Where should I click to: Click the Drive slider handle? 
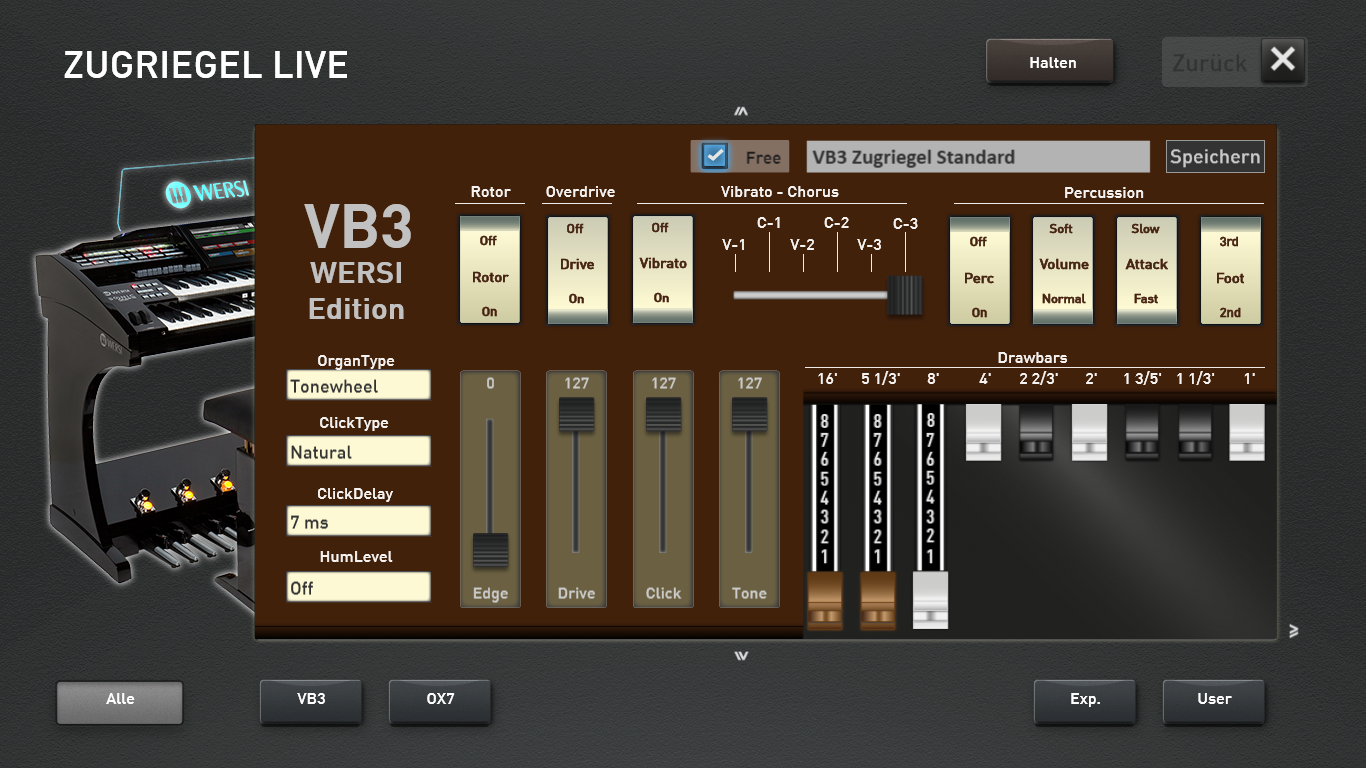click(x=576, y=415)
